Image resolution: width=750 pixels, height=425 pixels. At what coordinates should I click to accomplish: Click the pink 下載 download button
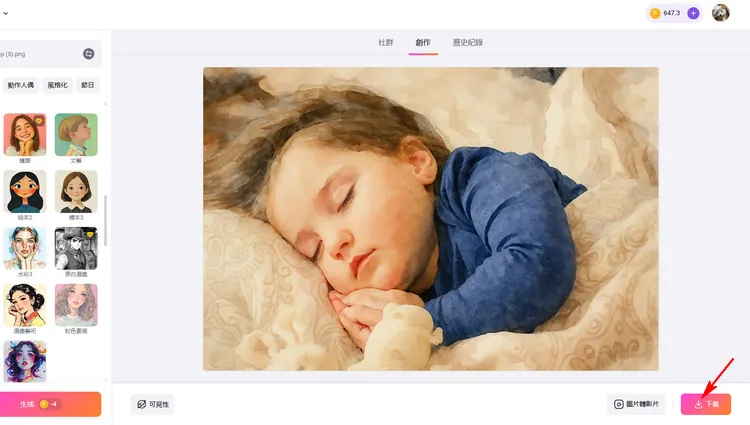click(706, 404)
